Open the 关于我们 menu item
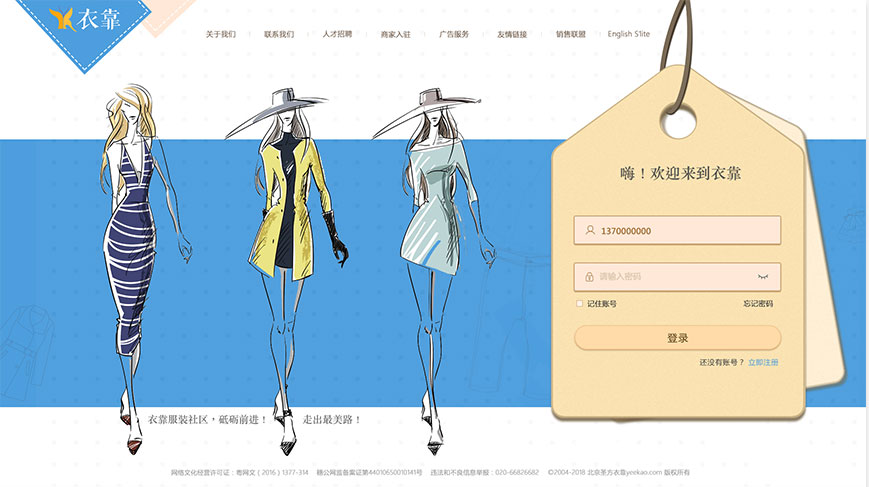869x487 pixels. click(x=221, y=34)
